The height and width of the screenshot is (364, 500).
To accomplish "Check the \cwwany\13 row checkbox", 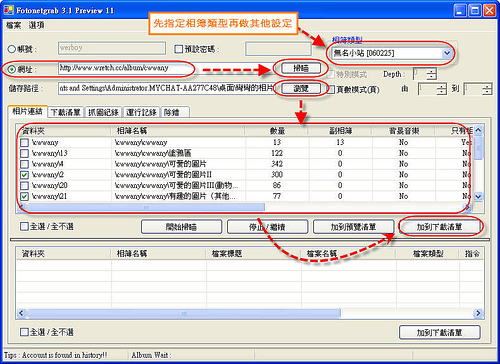I will (x=24, y=153).
